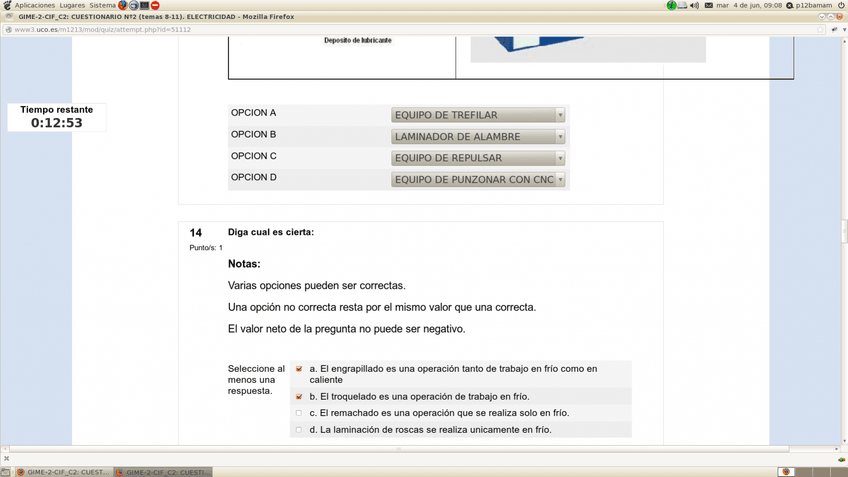Open the volume control speaker icon
This screenshot has width=848, height=477.
pyautogui.click(x=694, y=5)
